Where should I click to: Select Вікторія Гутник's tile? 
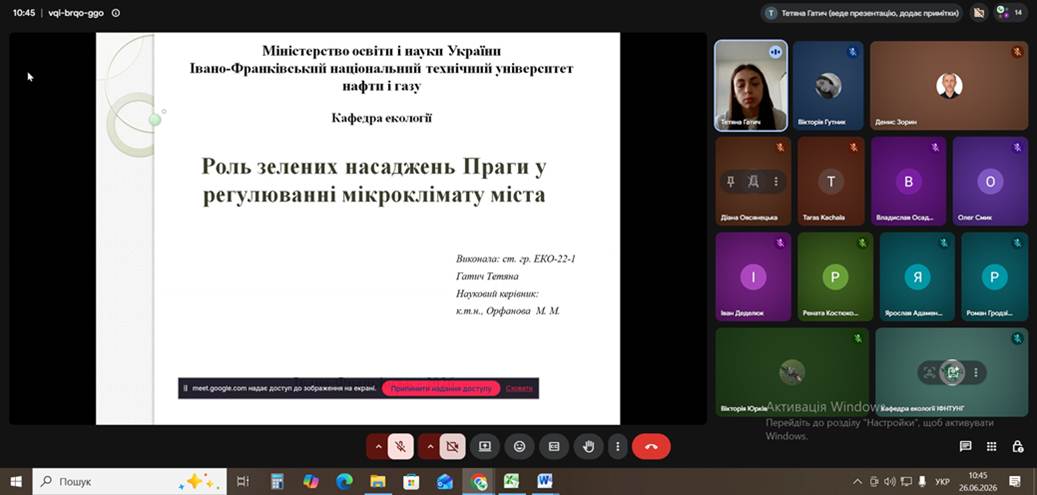pos(828,85)
